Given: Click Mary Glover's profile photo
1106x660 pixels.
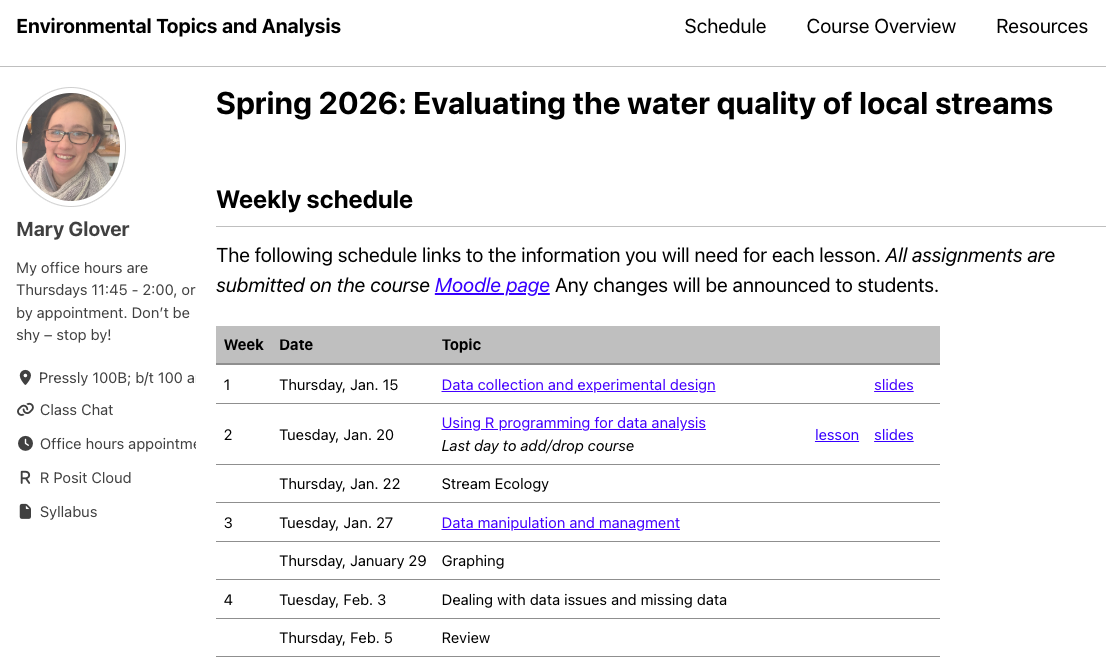Looking at the screenshot, I should pos(71,147).
